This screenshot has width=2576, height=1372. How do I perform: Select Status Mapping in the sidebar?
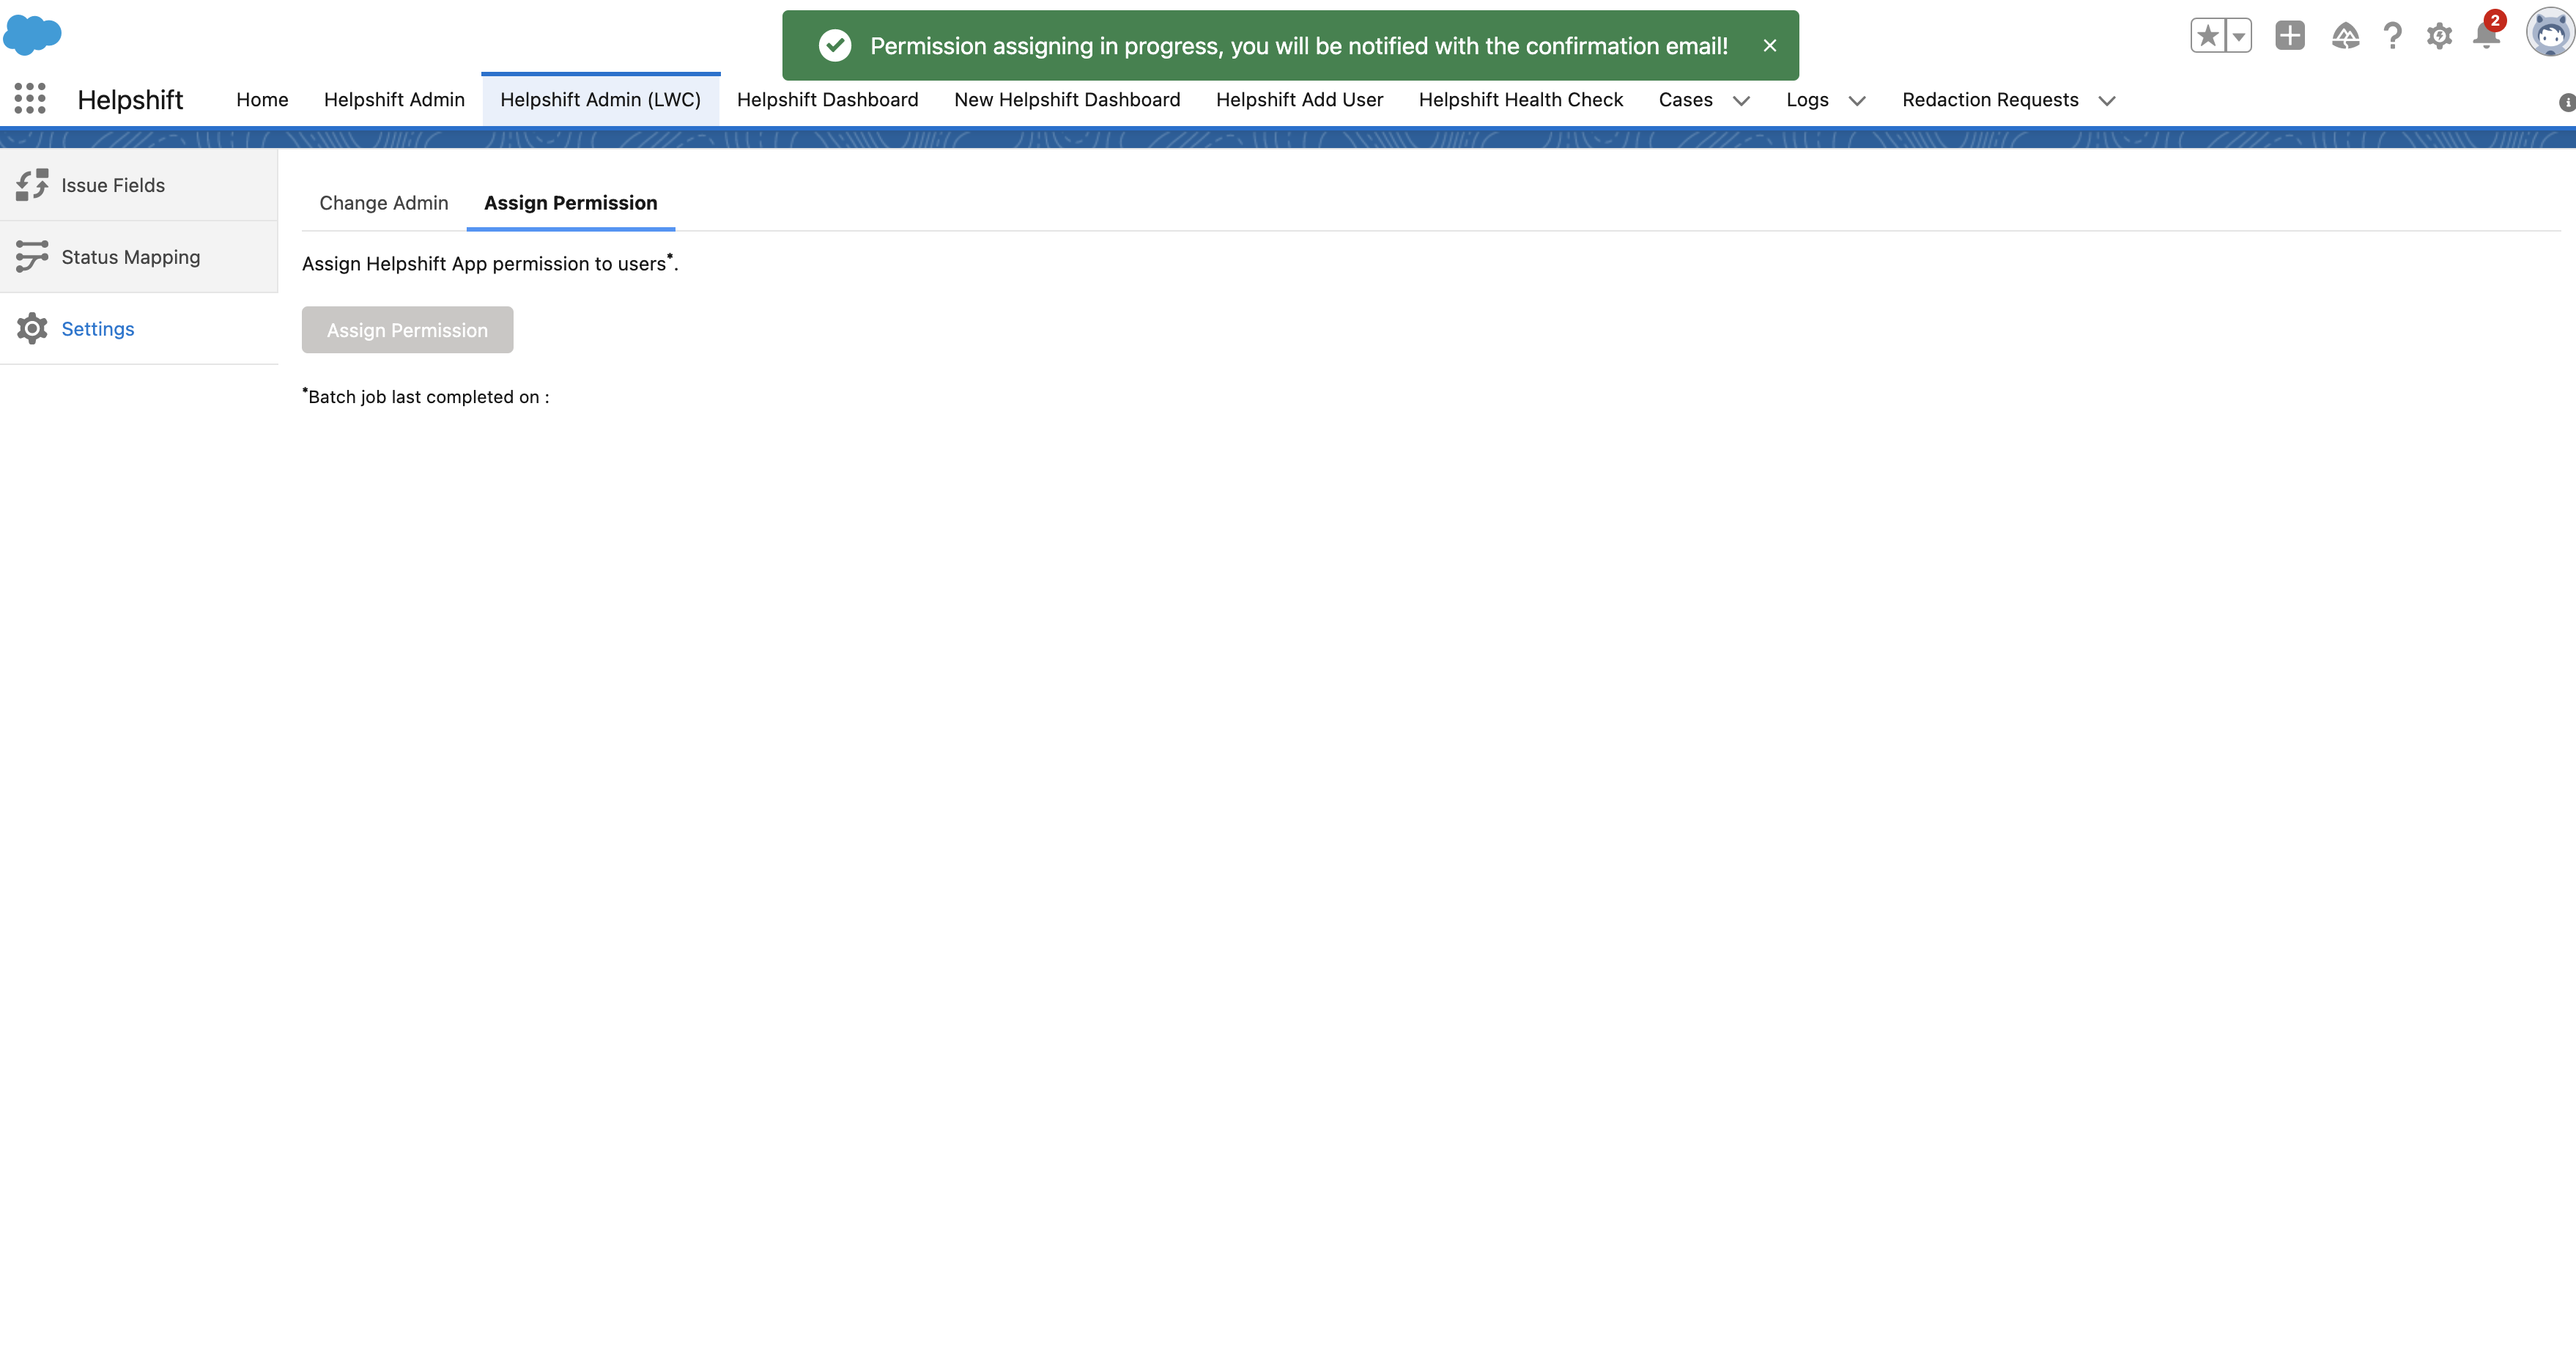pyautogui.click(x=130, y=257)
